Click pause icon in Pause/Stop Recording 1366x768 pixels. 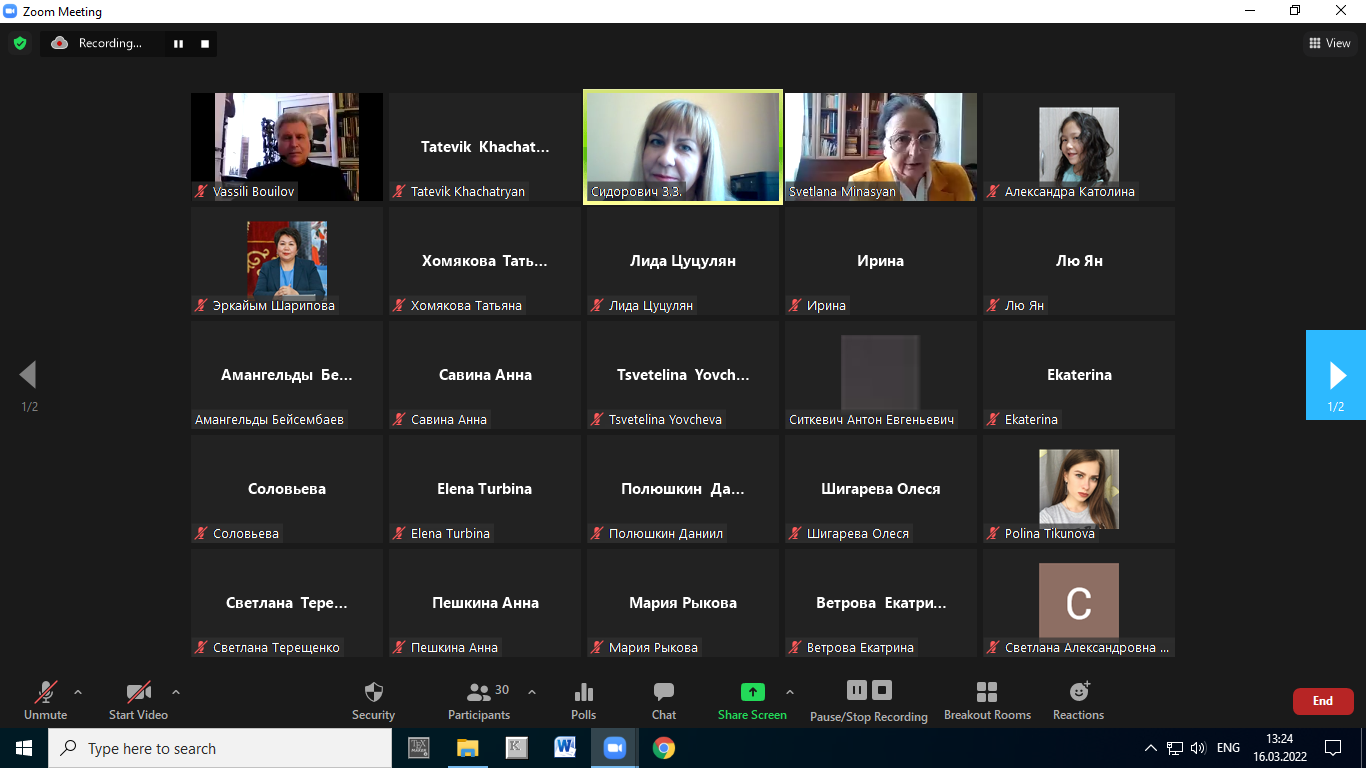pos(857,690)
